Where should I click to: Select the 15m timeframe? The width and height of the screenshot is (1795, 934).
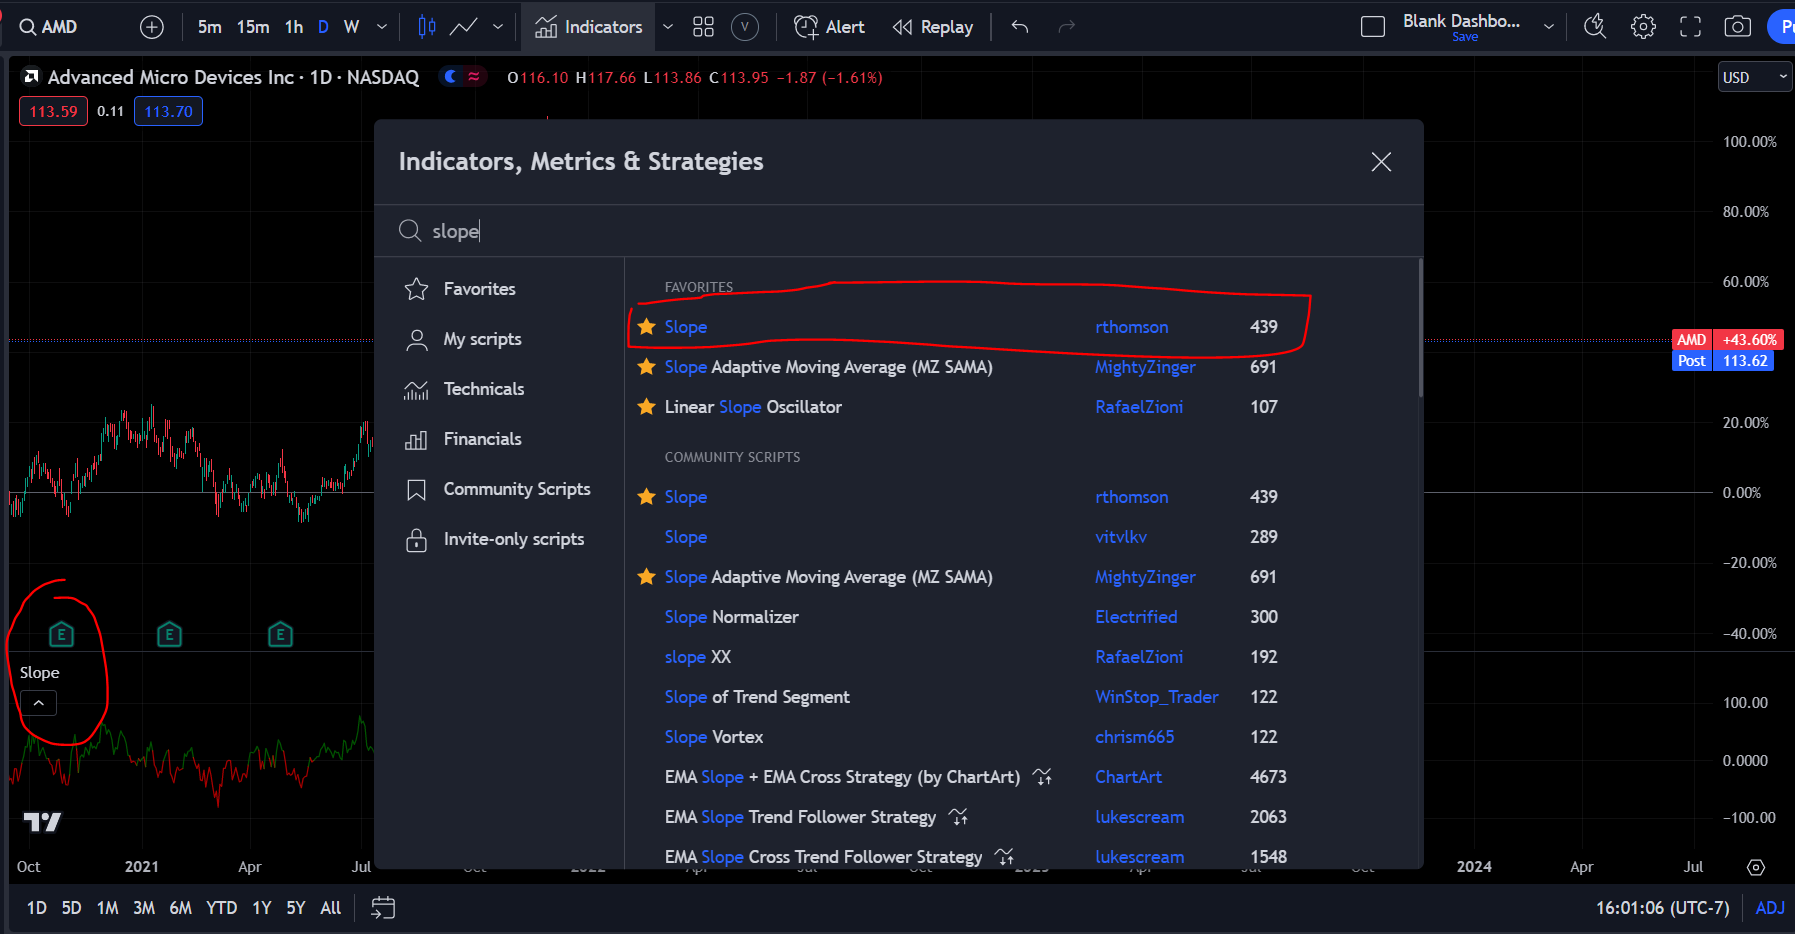pyautogui.click(x=253, y=27)
